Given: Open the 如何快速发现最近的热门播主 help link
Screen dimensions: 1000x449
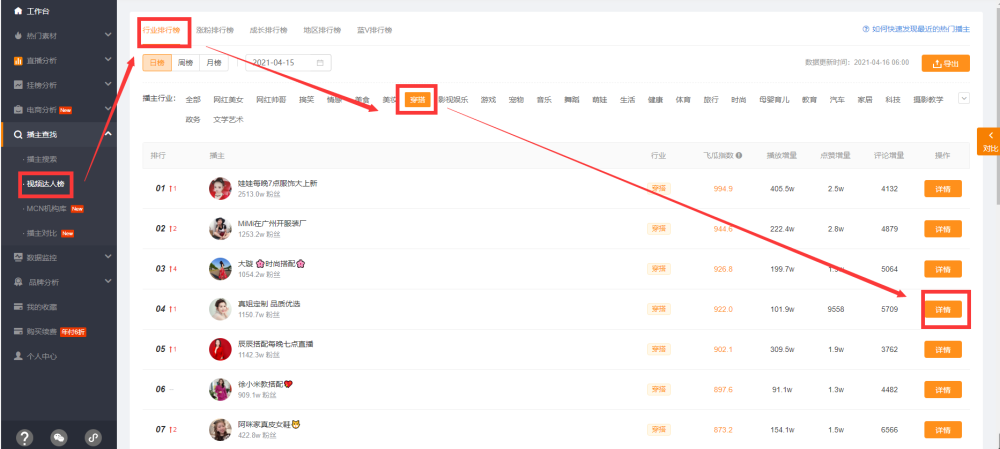Looking at the screenshot, I should click(916, 29).
